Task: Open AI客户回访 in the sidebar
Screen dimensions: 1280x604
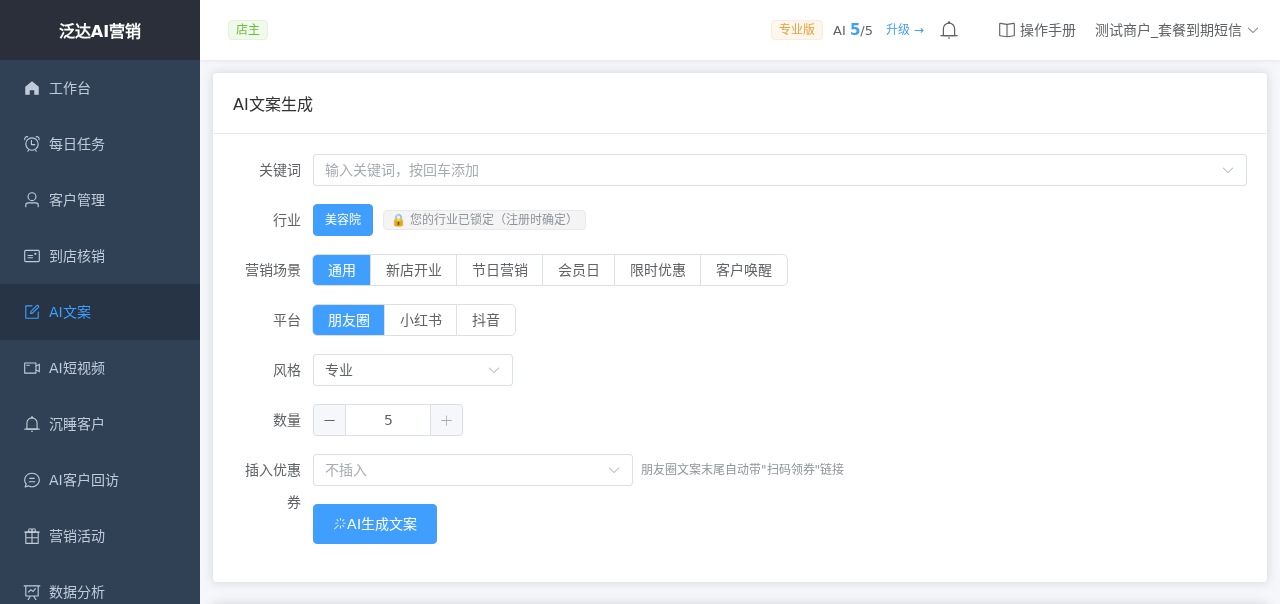Action: tap(100, 480)
